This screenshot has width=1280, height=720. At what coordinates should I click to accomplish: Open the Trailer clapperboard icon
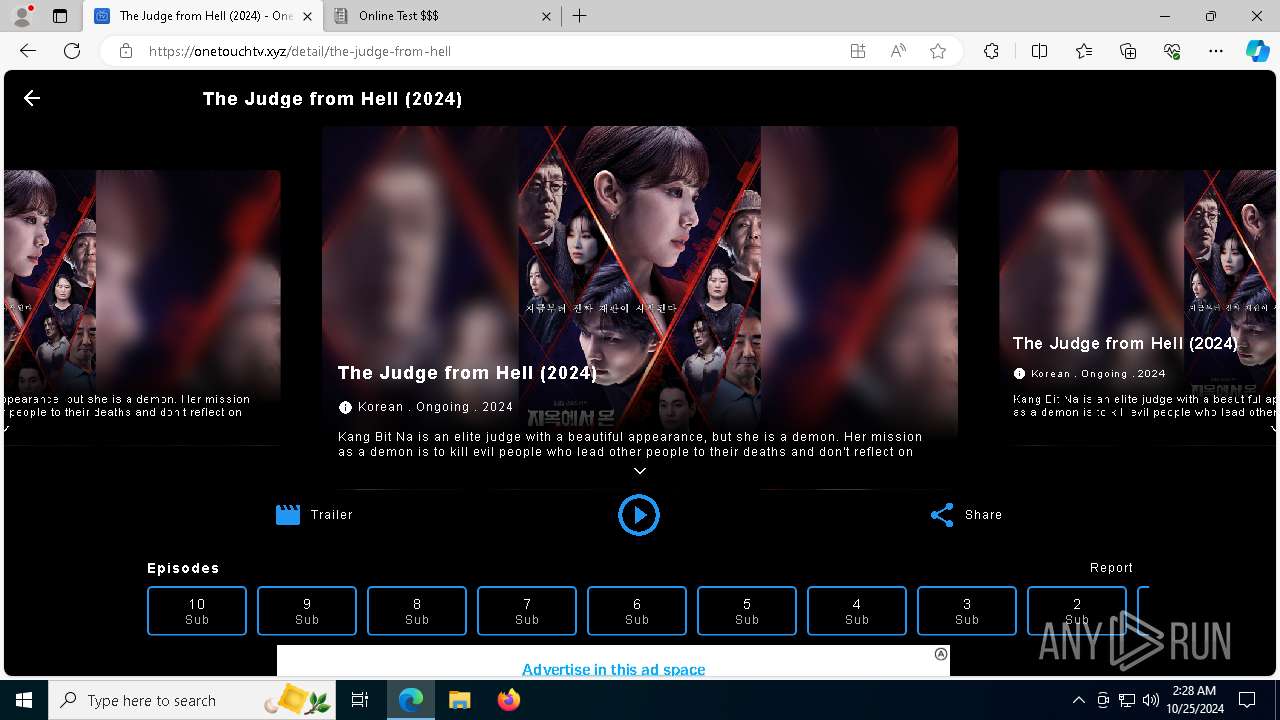pos(288,515)
